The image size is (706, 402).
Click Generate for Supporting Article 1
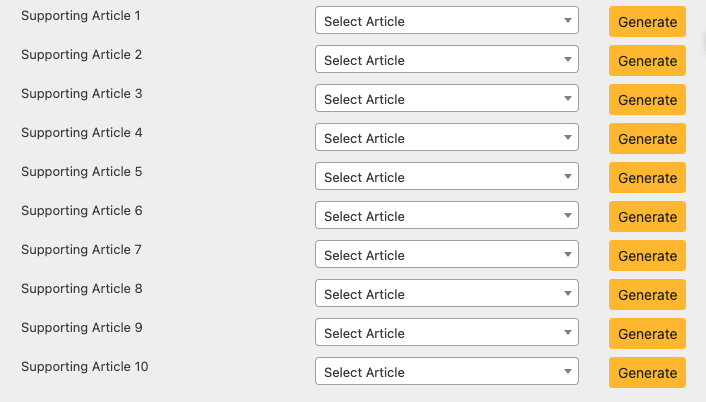[x=647, y=22]
